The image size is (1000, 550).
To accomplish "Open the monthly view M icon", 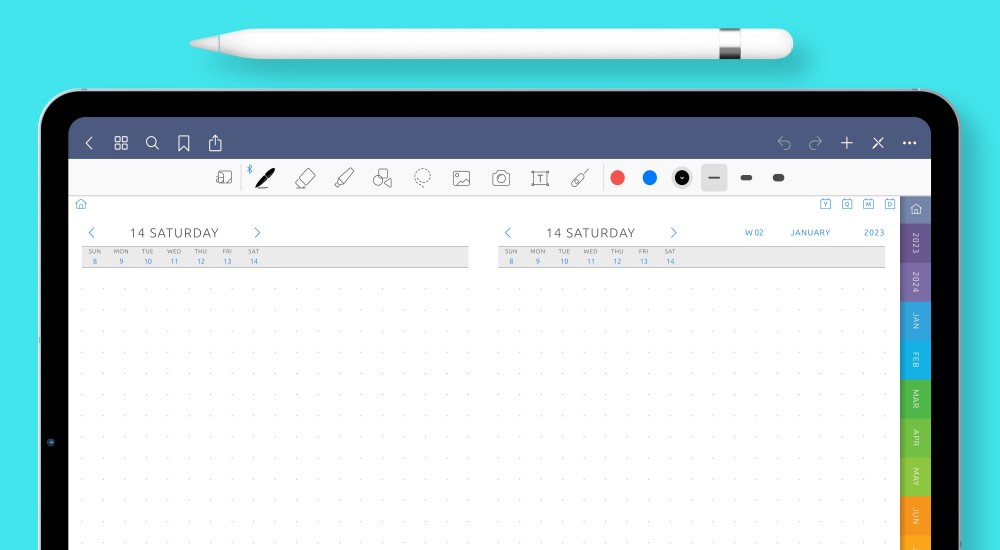I will pyautogui.click(x=868, y=204).
